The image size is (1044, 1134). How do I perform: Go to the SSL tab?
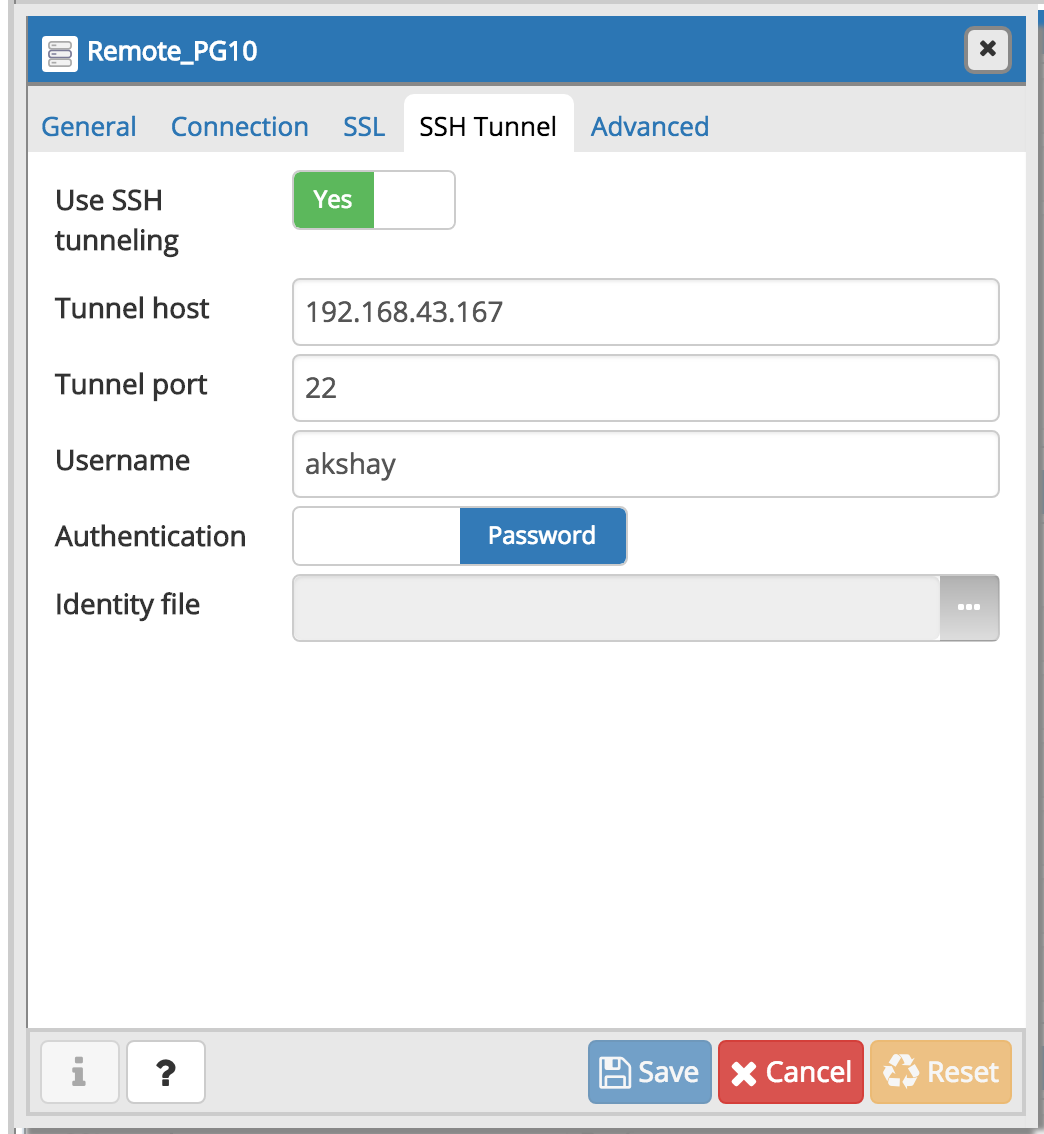point(364,127)
